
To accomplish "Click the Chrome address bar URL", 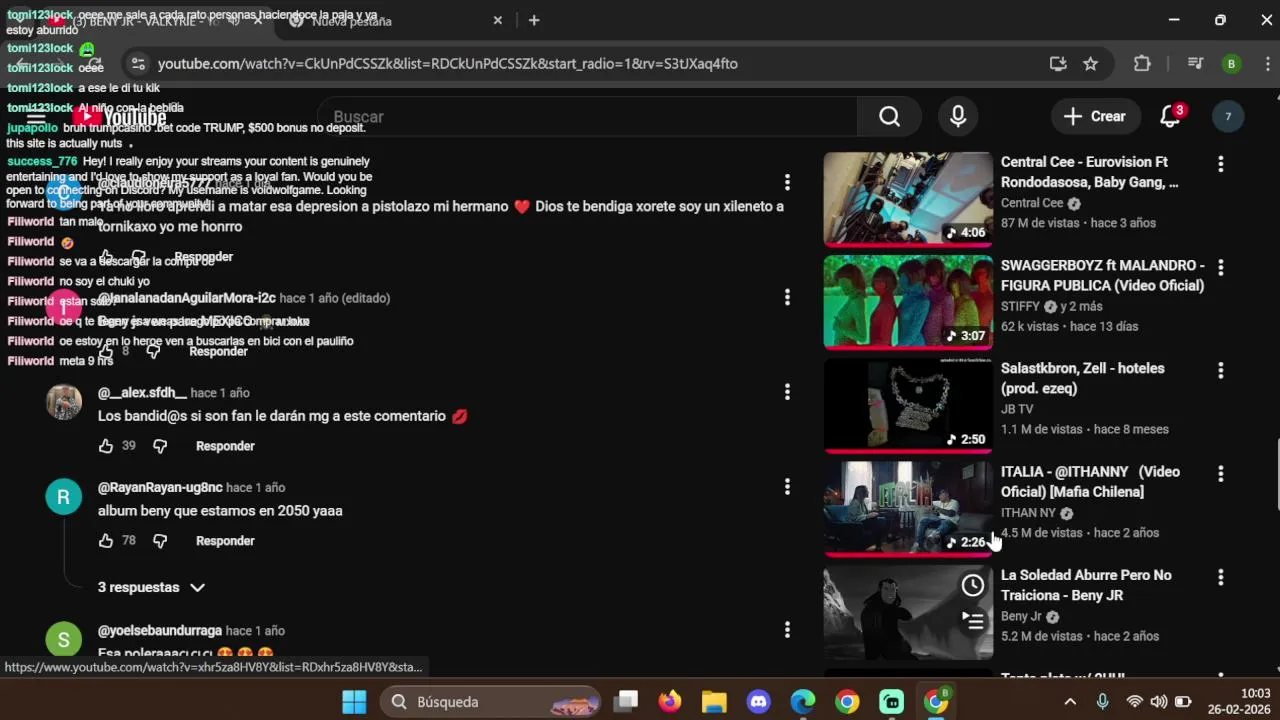I will tap(447, 64).
